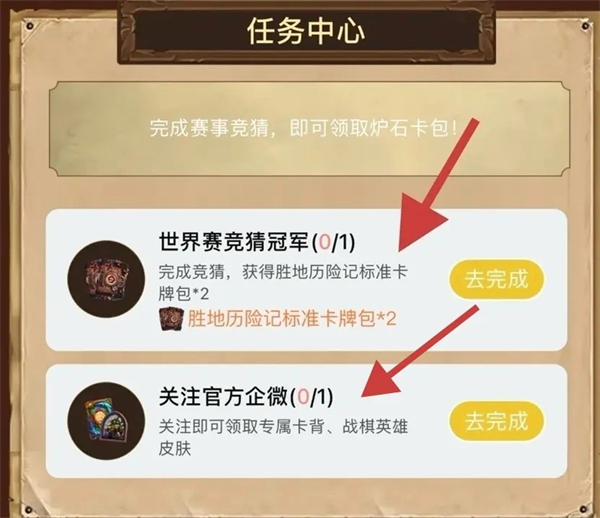This screenshot has height=518, width=600.
Task: Click the card back icon for 关注官方企微
Action: (x=106, y=420)
